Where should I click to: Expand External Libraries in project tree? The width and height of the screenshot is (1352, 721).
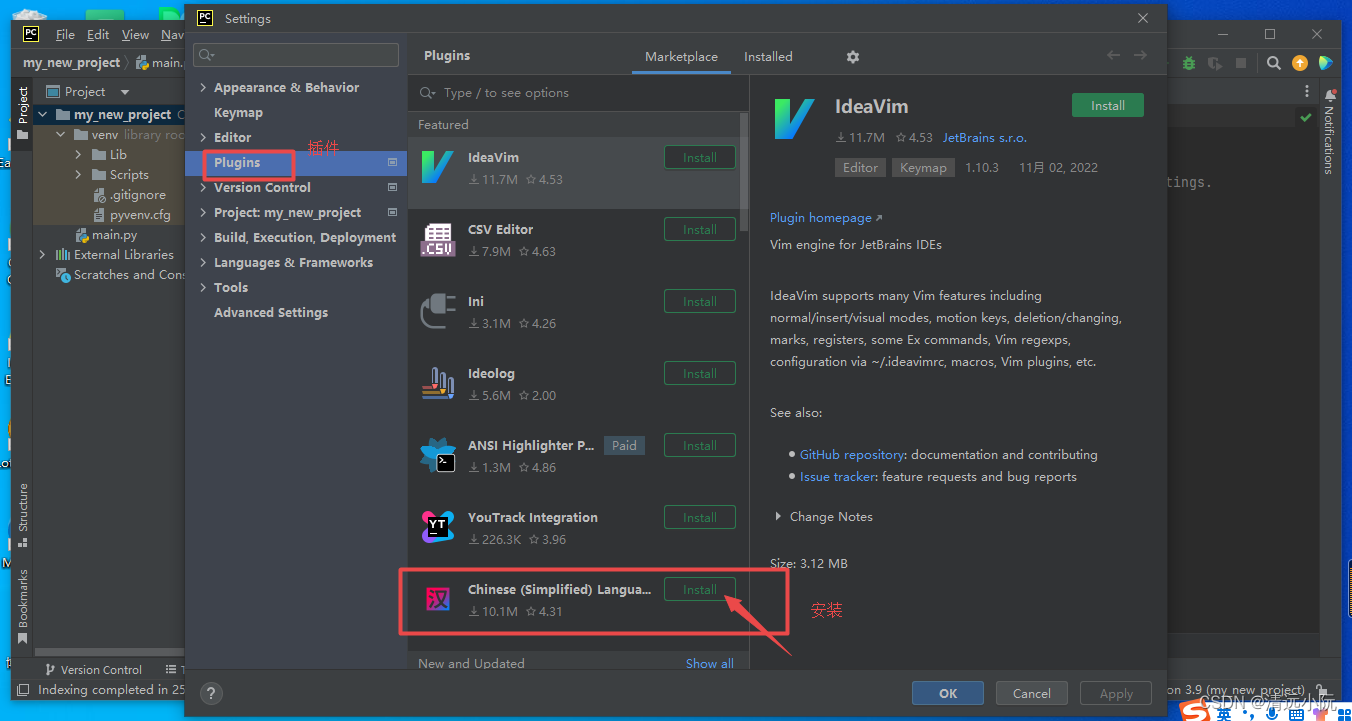[42, 255]
